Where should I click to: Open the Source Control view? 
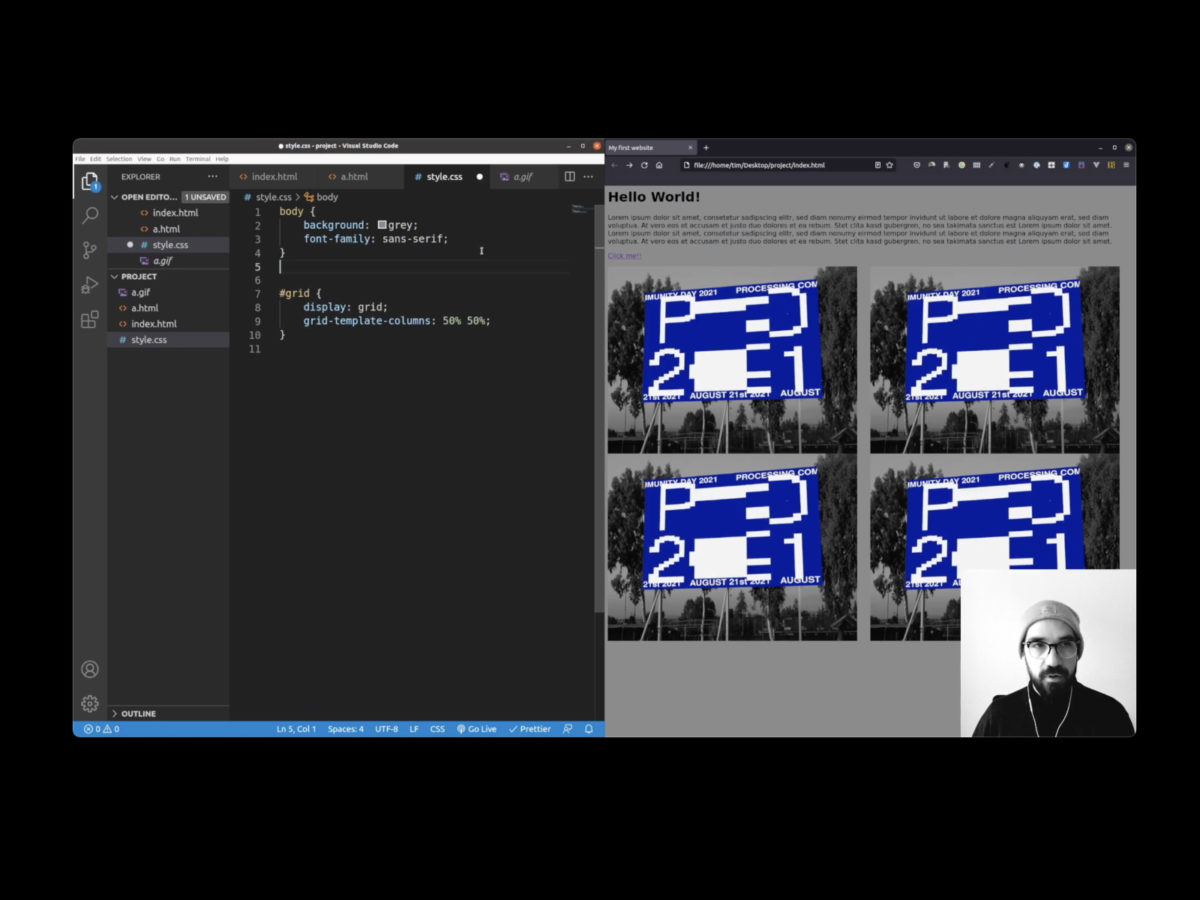point(90,250)
